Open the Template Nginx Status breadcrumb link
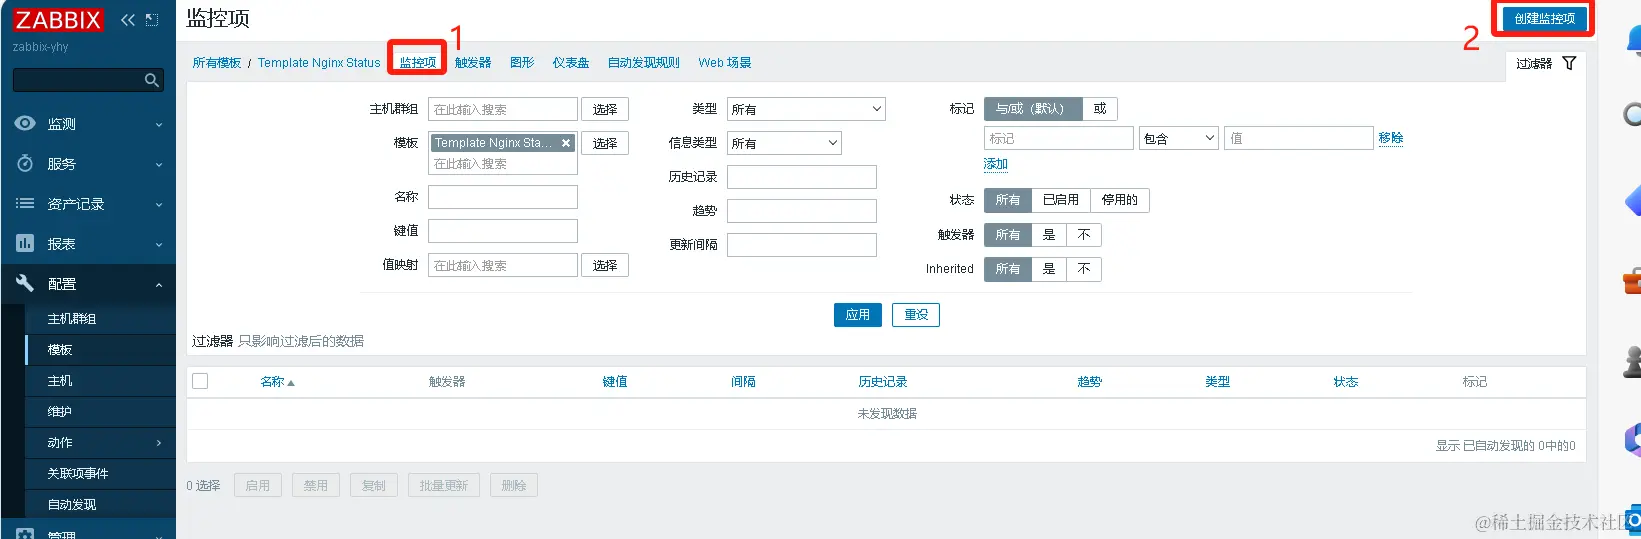 tap(319, 63)
